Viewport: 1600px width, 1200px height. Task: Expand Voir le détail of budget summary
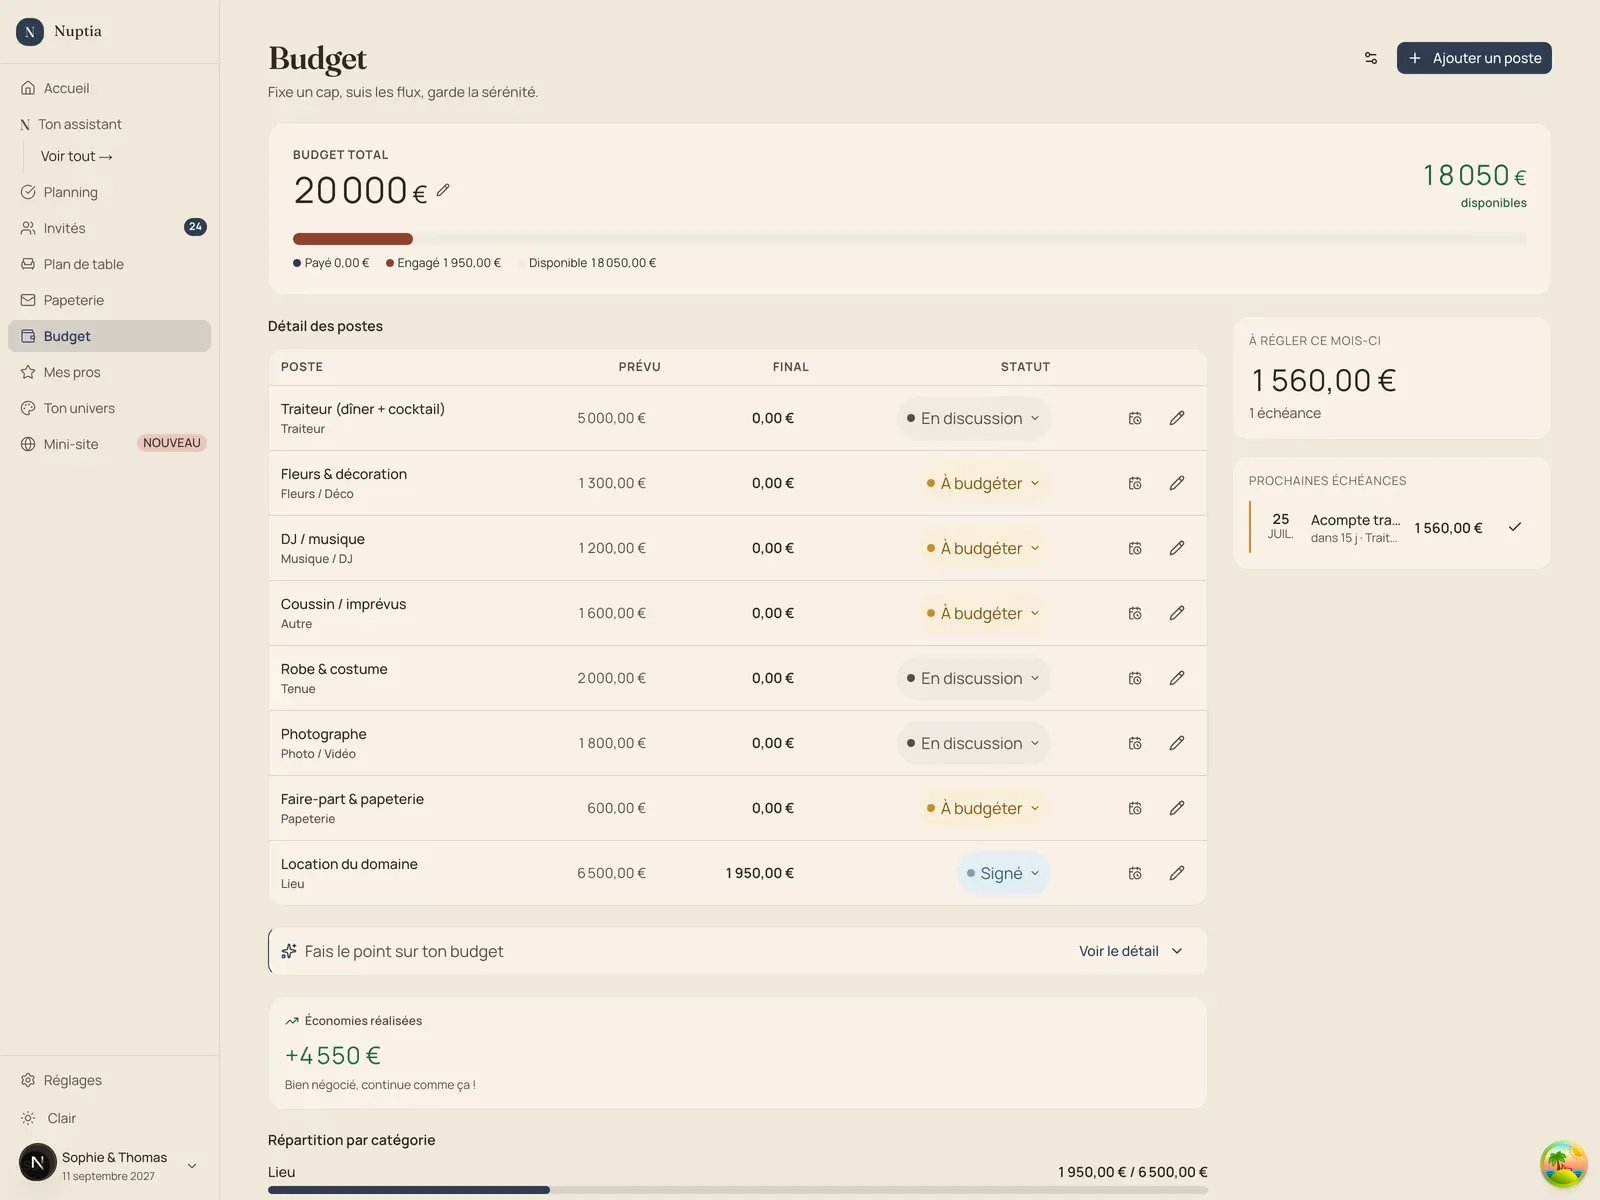pos(1131,951)
